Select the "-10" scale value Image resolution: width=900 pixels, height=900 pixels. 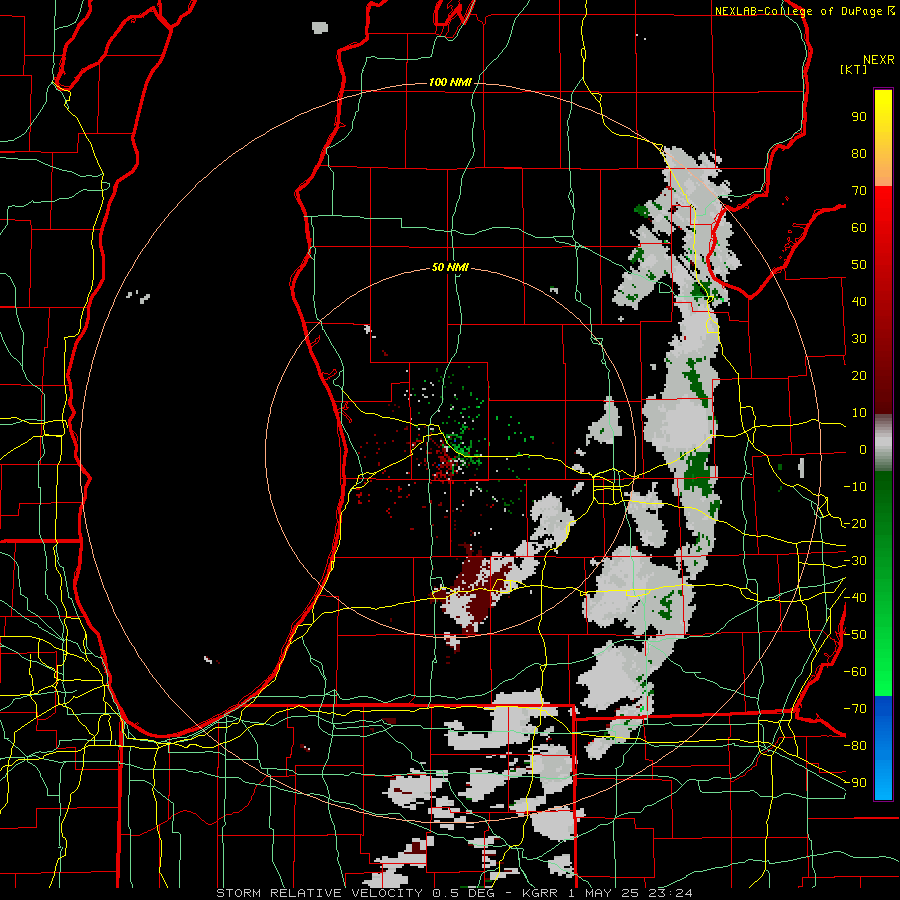click(x=855, y=487)
